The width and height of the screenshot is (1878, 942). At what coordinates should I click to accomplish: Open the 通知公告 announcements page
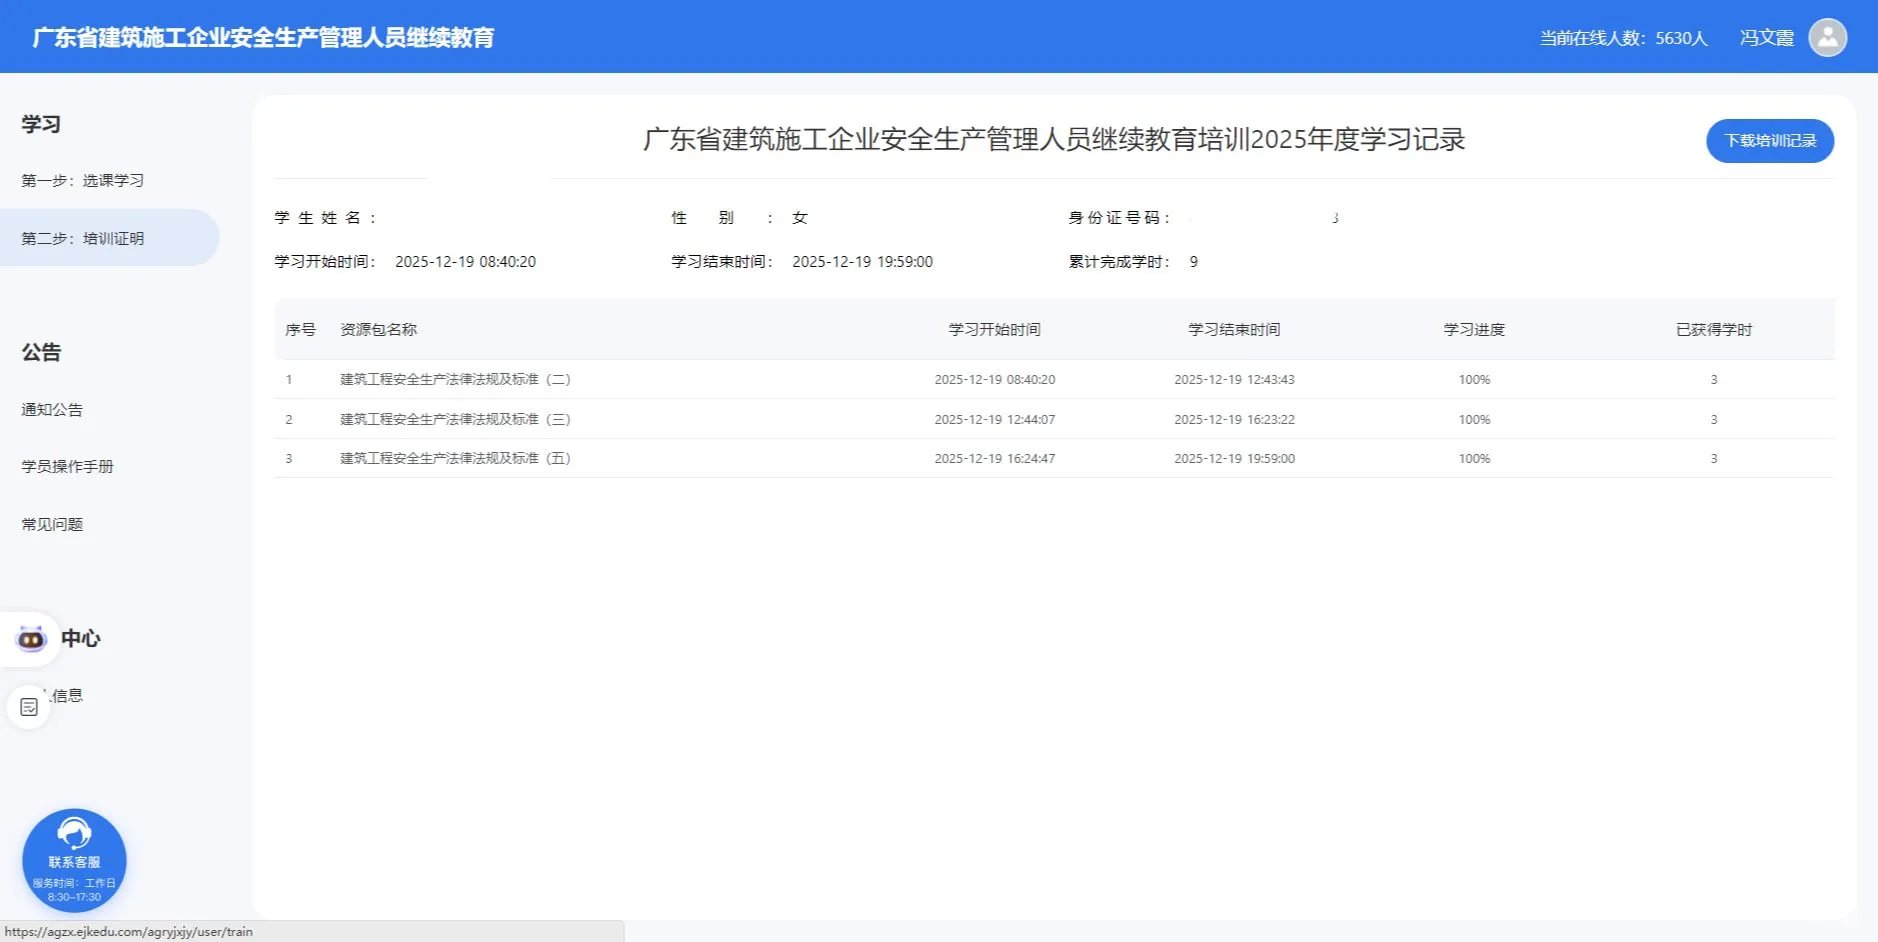[x=52, y=409]
